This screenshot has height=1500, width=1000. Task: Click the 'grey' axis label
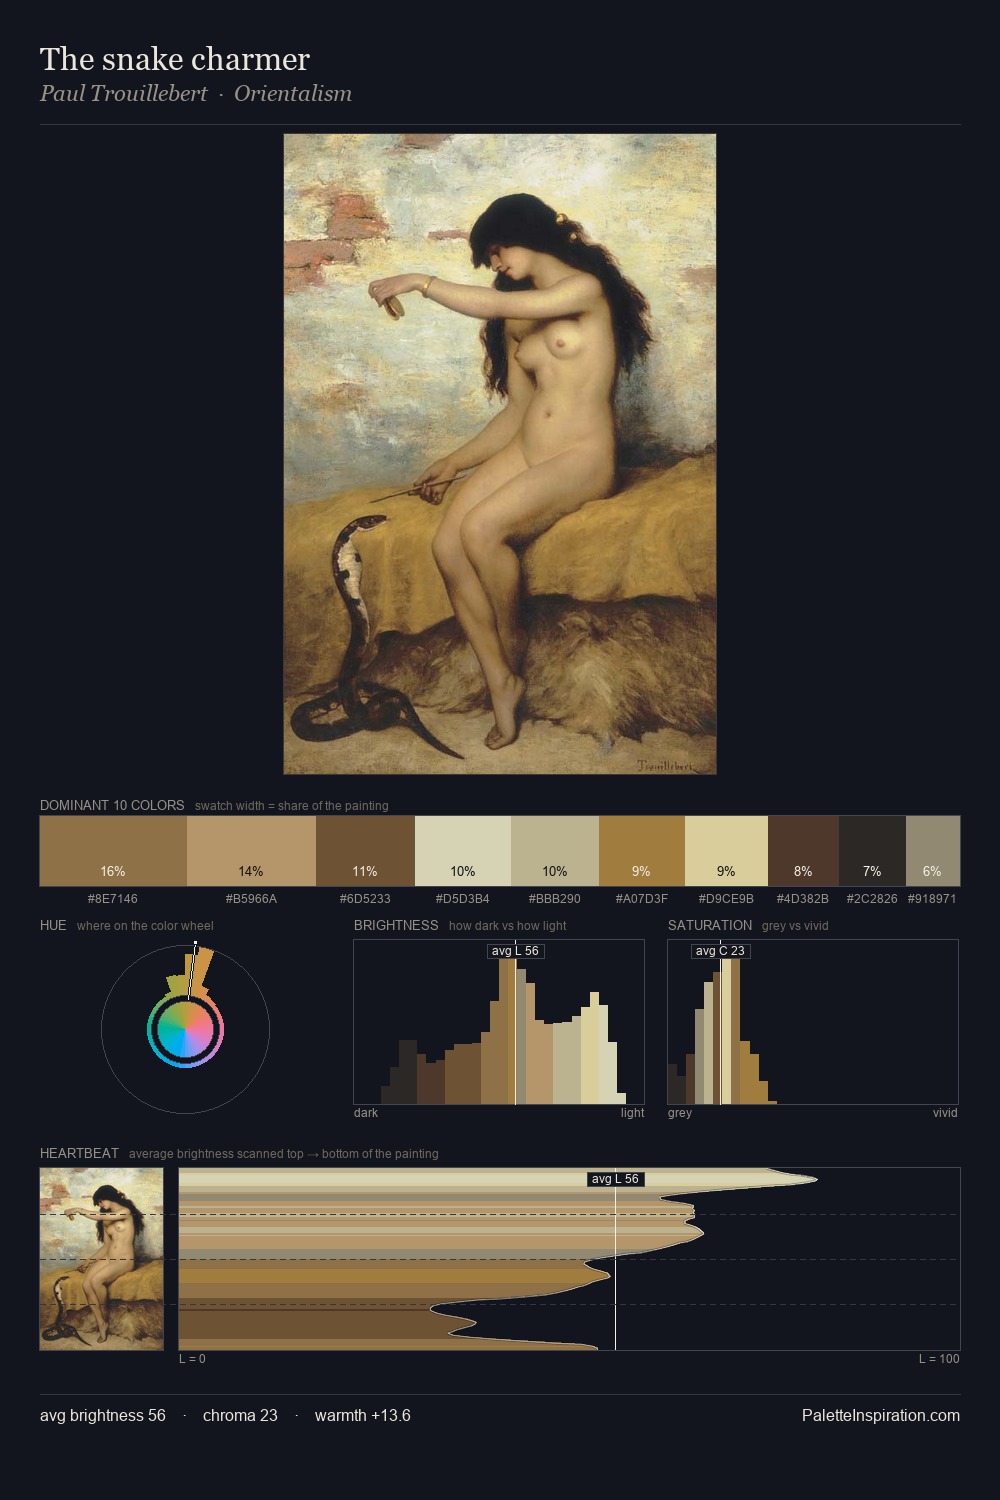(x=680, y=1113)
